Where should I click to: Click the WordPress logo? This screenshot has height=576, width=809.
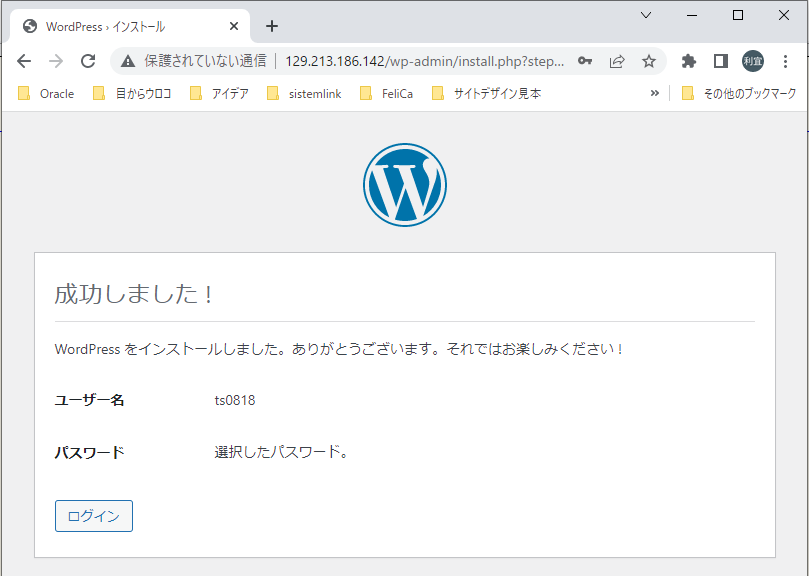coord(405,185)
